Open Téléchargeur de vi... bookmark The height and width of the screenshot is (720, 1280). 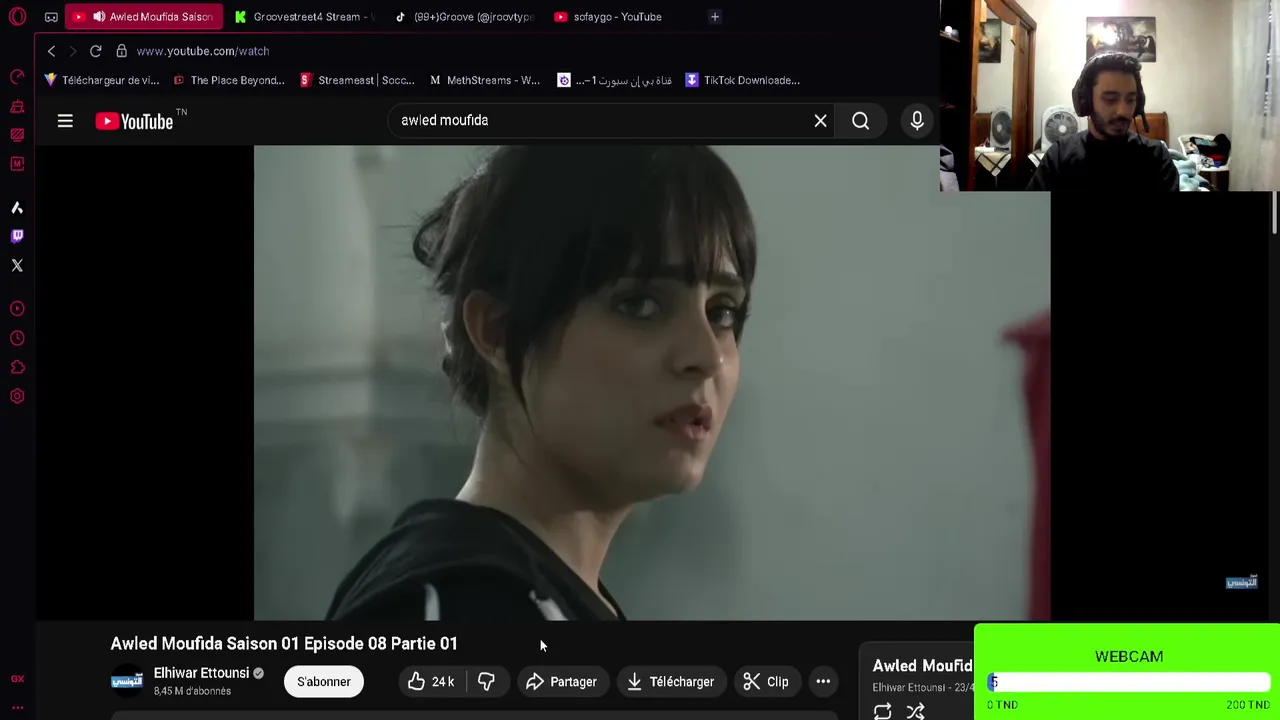[x=102, y=80]
